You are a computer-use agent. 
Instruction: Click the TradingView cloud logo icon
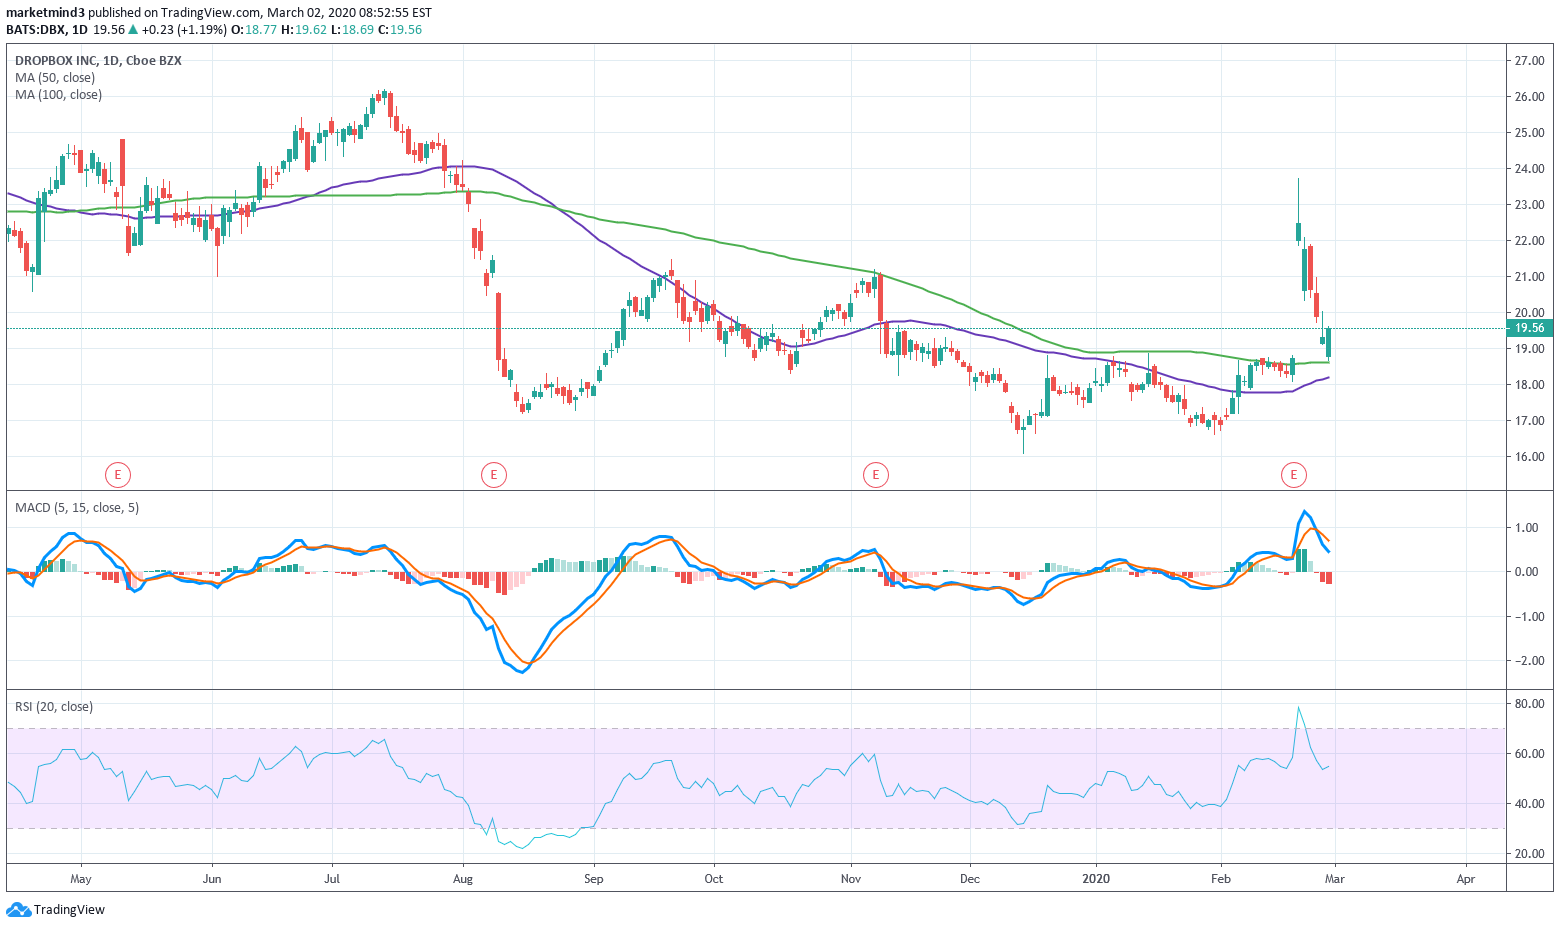pos(18,909)
